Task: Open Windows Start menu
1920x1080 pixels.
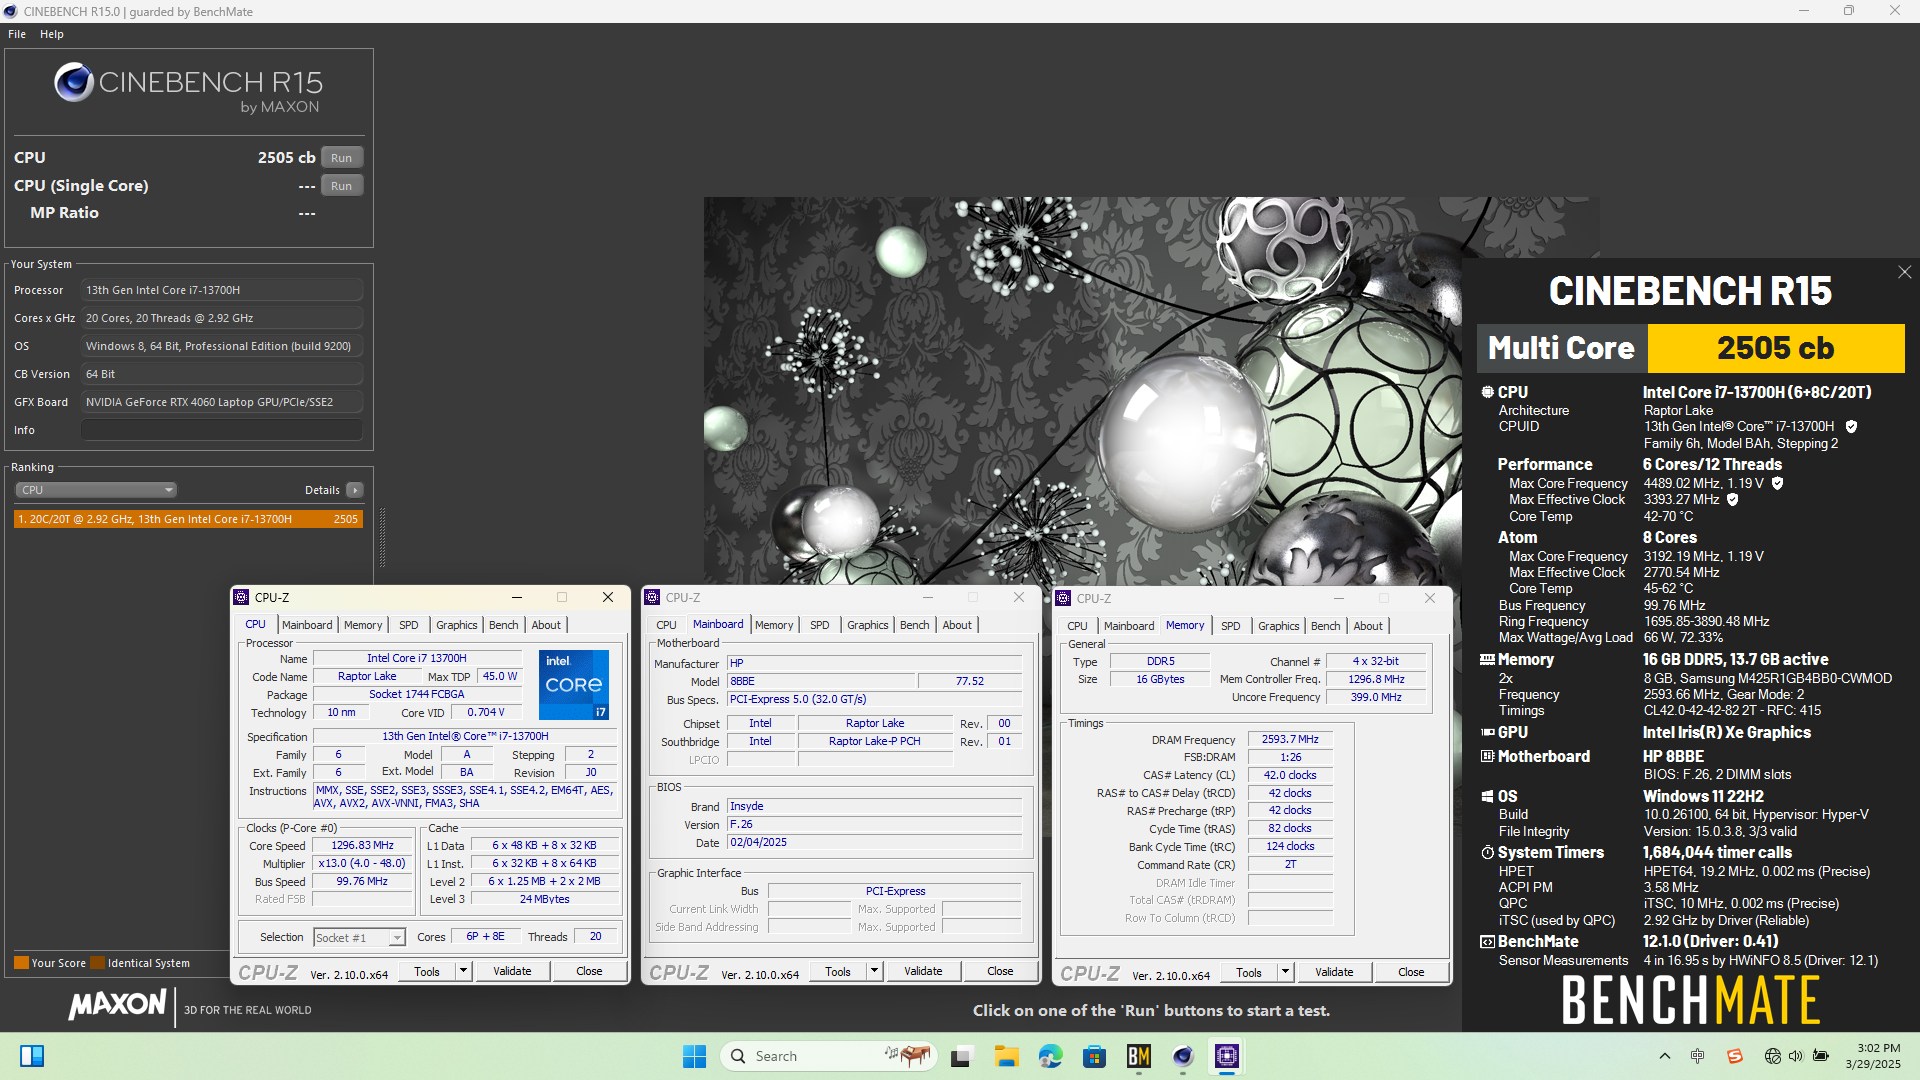Action: point(694,1056)
